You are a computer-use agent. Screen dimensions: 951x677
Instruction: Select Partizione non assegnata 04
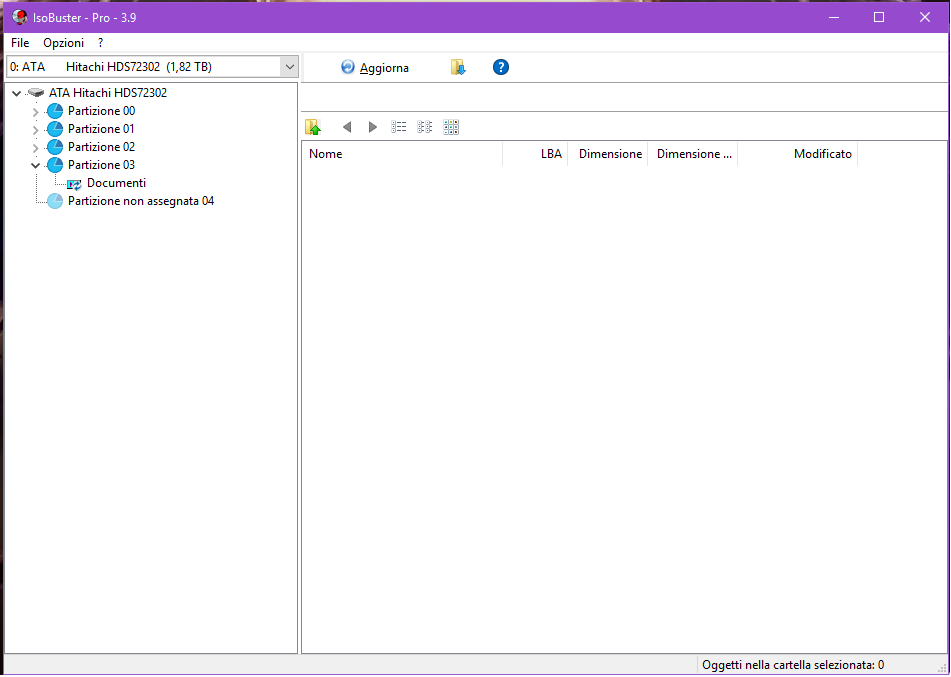click(x=140, y=201)
